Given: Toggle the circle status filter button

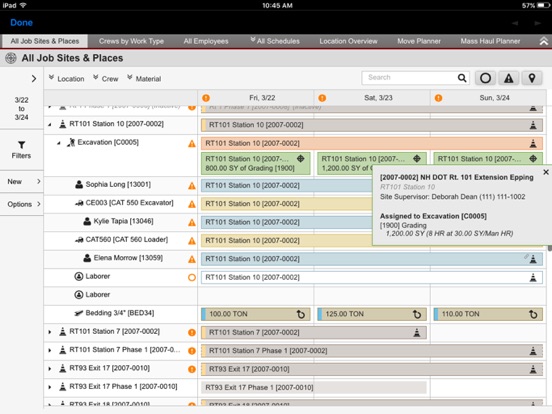Looking at the screenshot, I should click(x=485, y=78).
